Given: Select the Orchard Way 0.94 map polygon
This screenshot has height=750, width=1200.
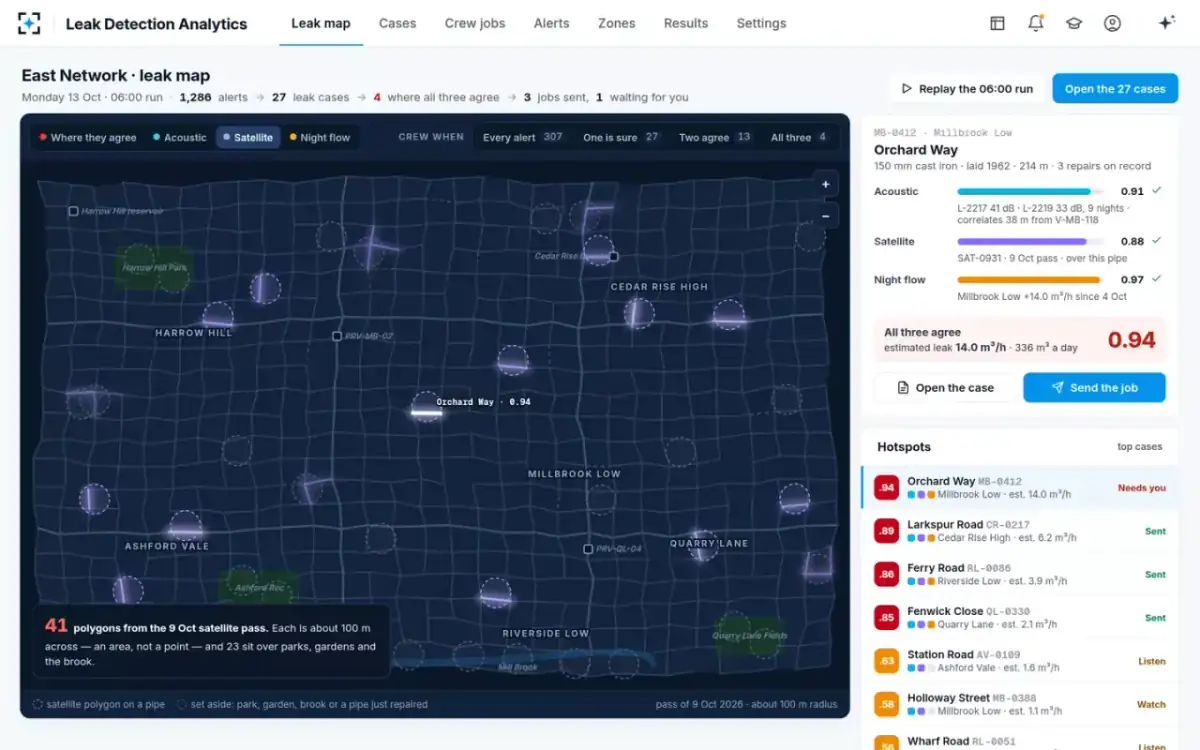Looking at the screenshot, I should point(426,406).
